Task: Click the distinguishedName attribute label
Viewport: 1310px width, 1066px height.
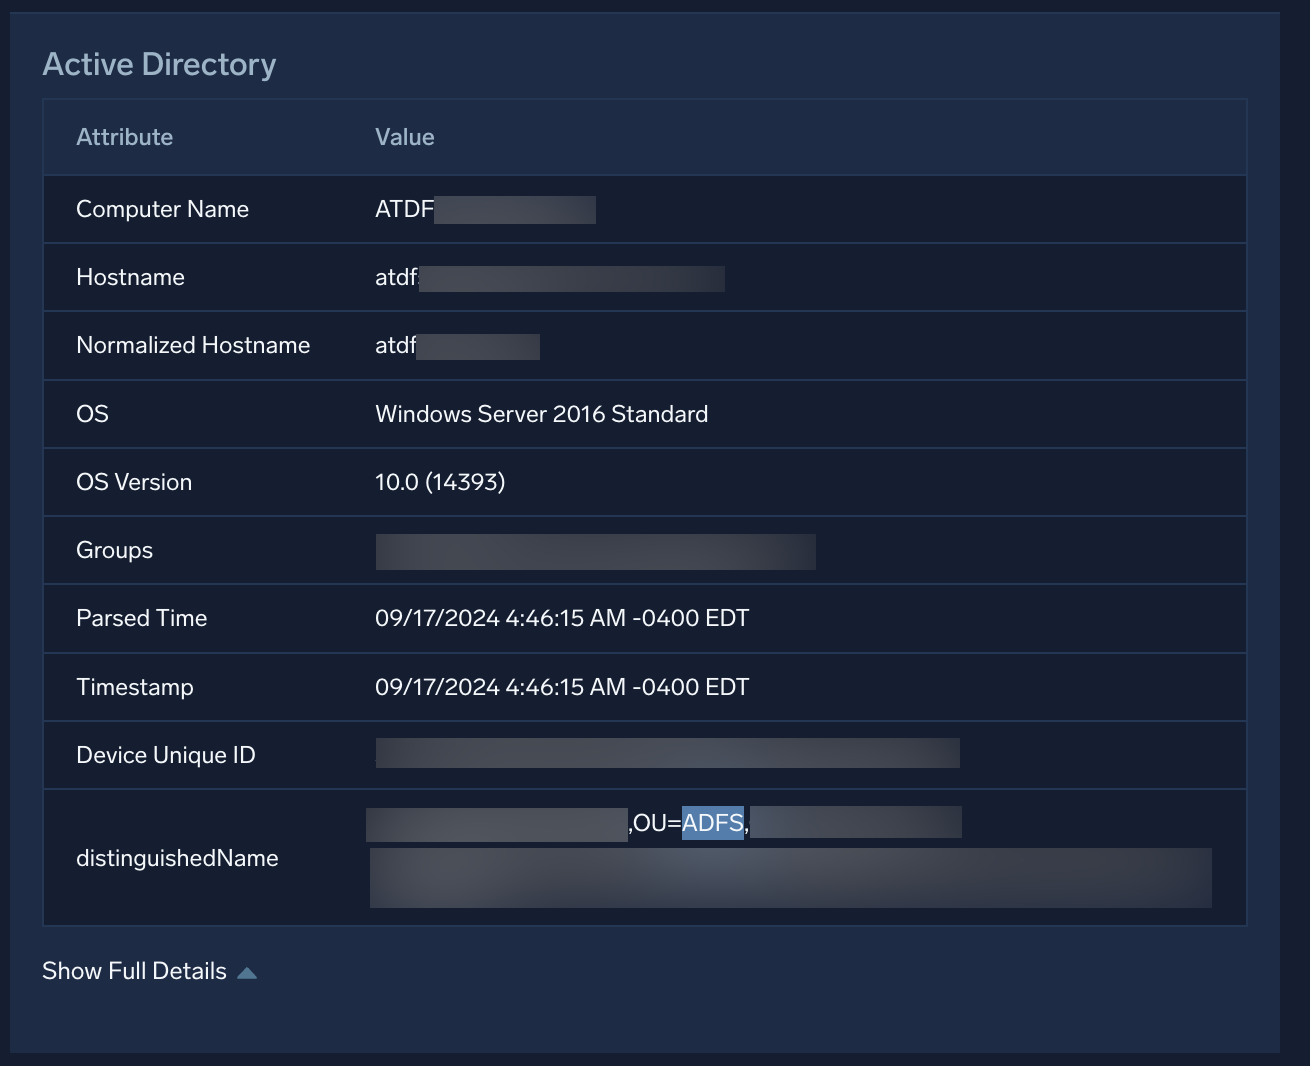Action: pyautogui.click(x=177, y=857)
